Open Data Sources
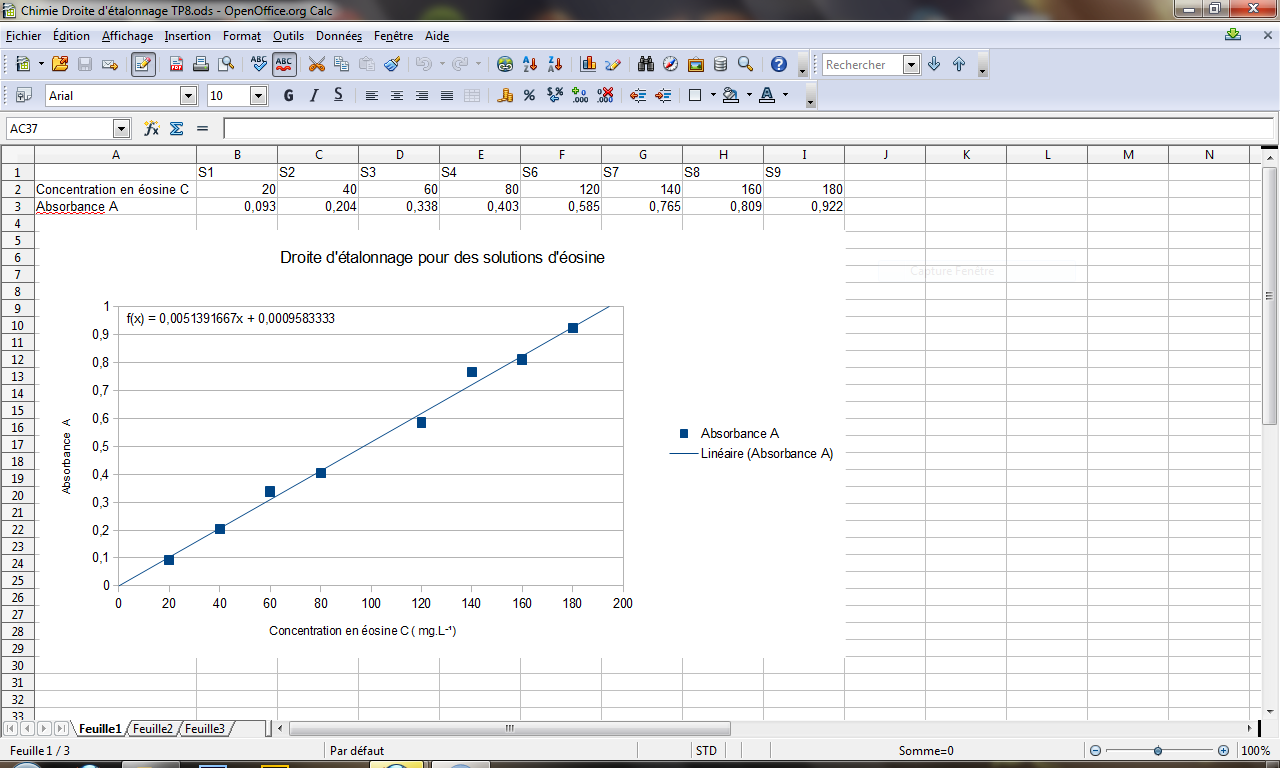 pyautogui.click(x=721, y=64)
